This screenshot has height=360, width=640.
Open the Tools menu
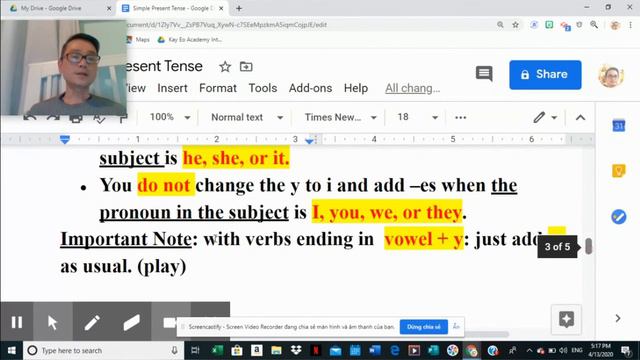(263, 88)
